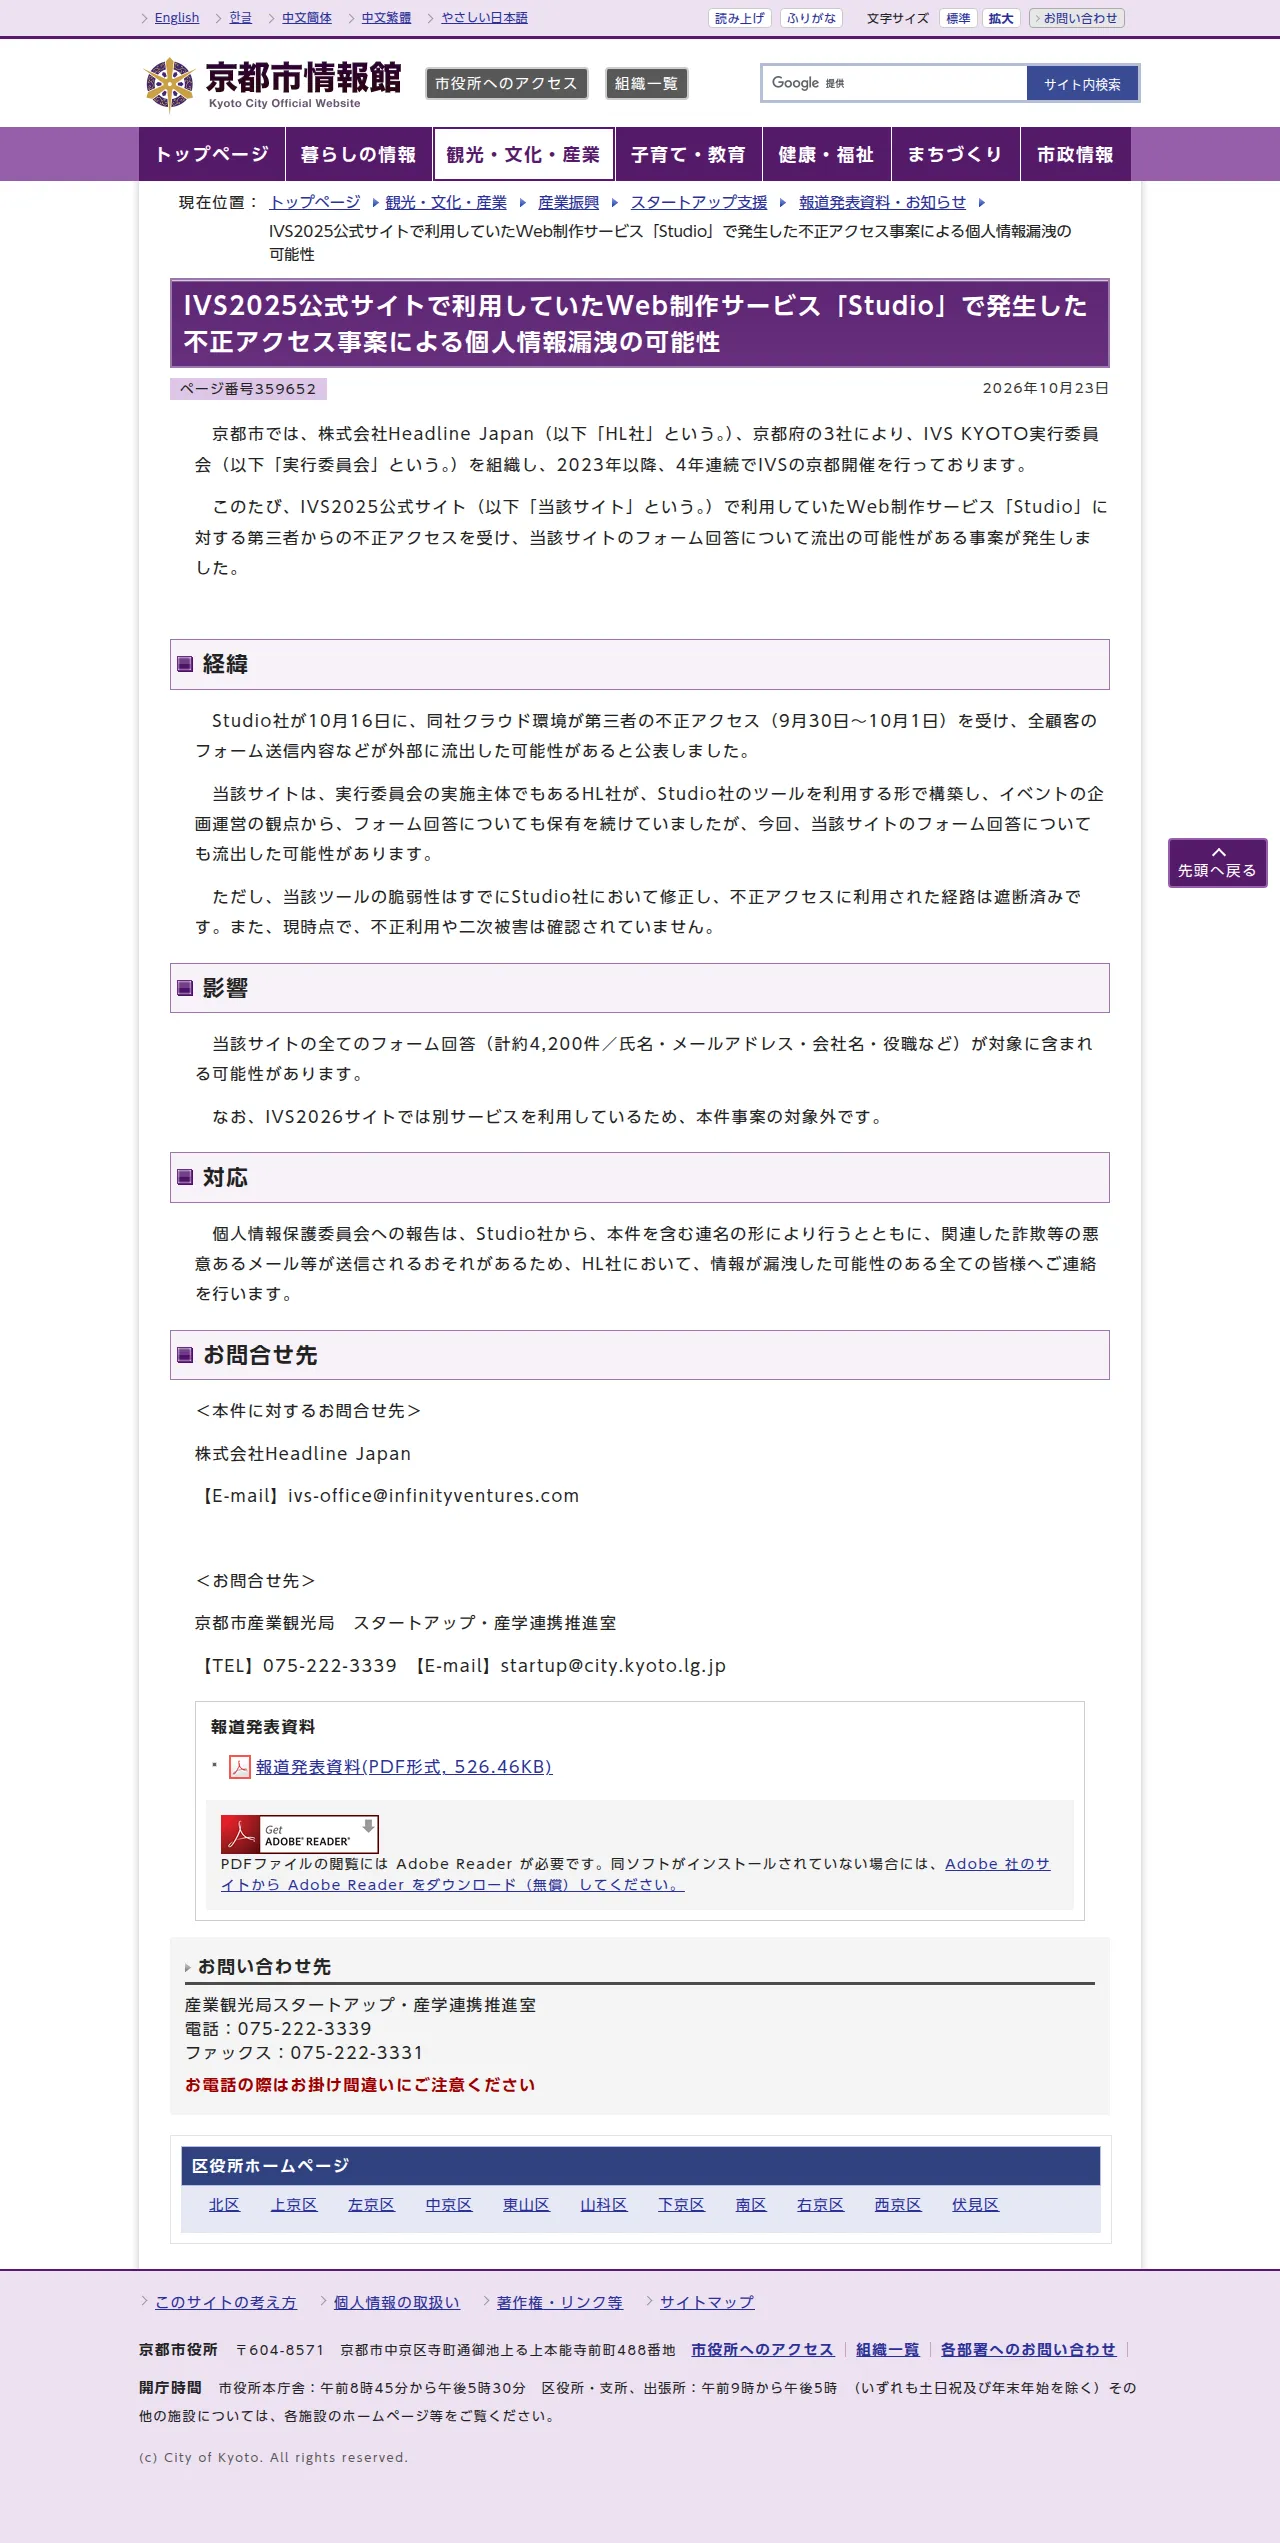Open トップページ navigation tab
Screen dimensions: 1280x2543
pos(212,154)
